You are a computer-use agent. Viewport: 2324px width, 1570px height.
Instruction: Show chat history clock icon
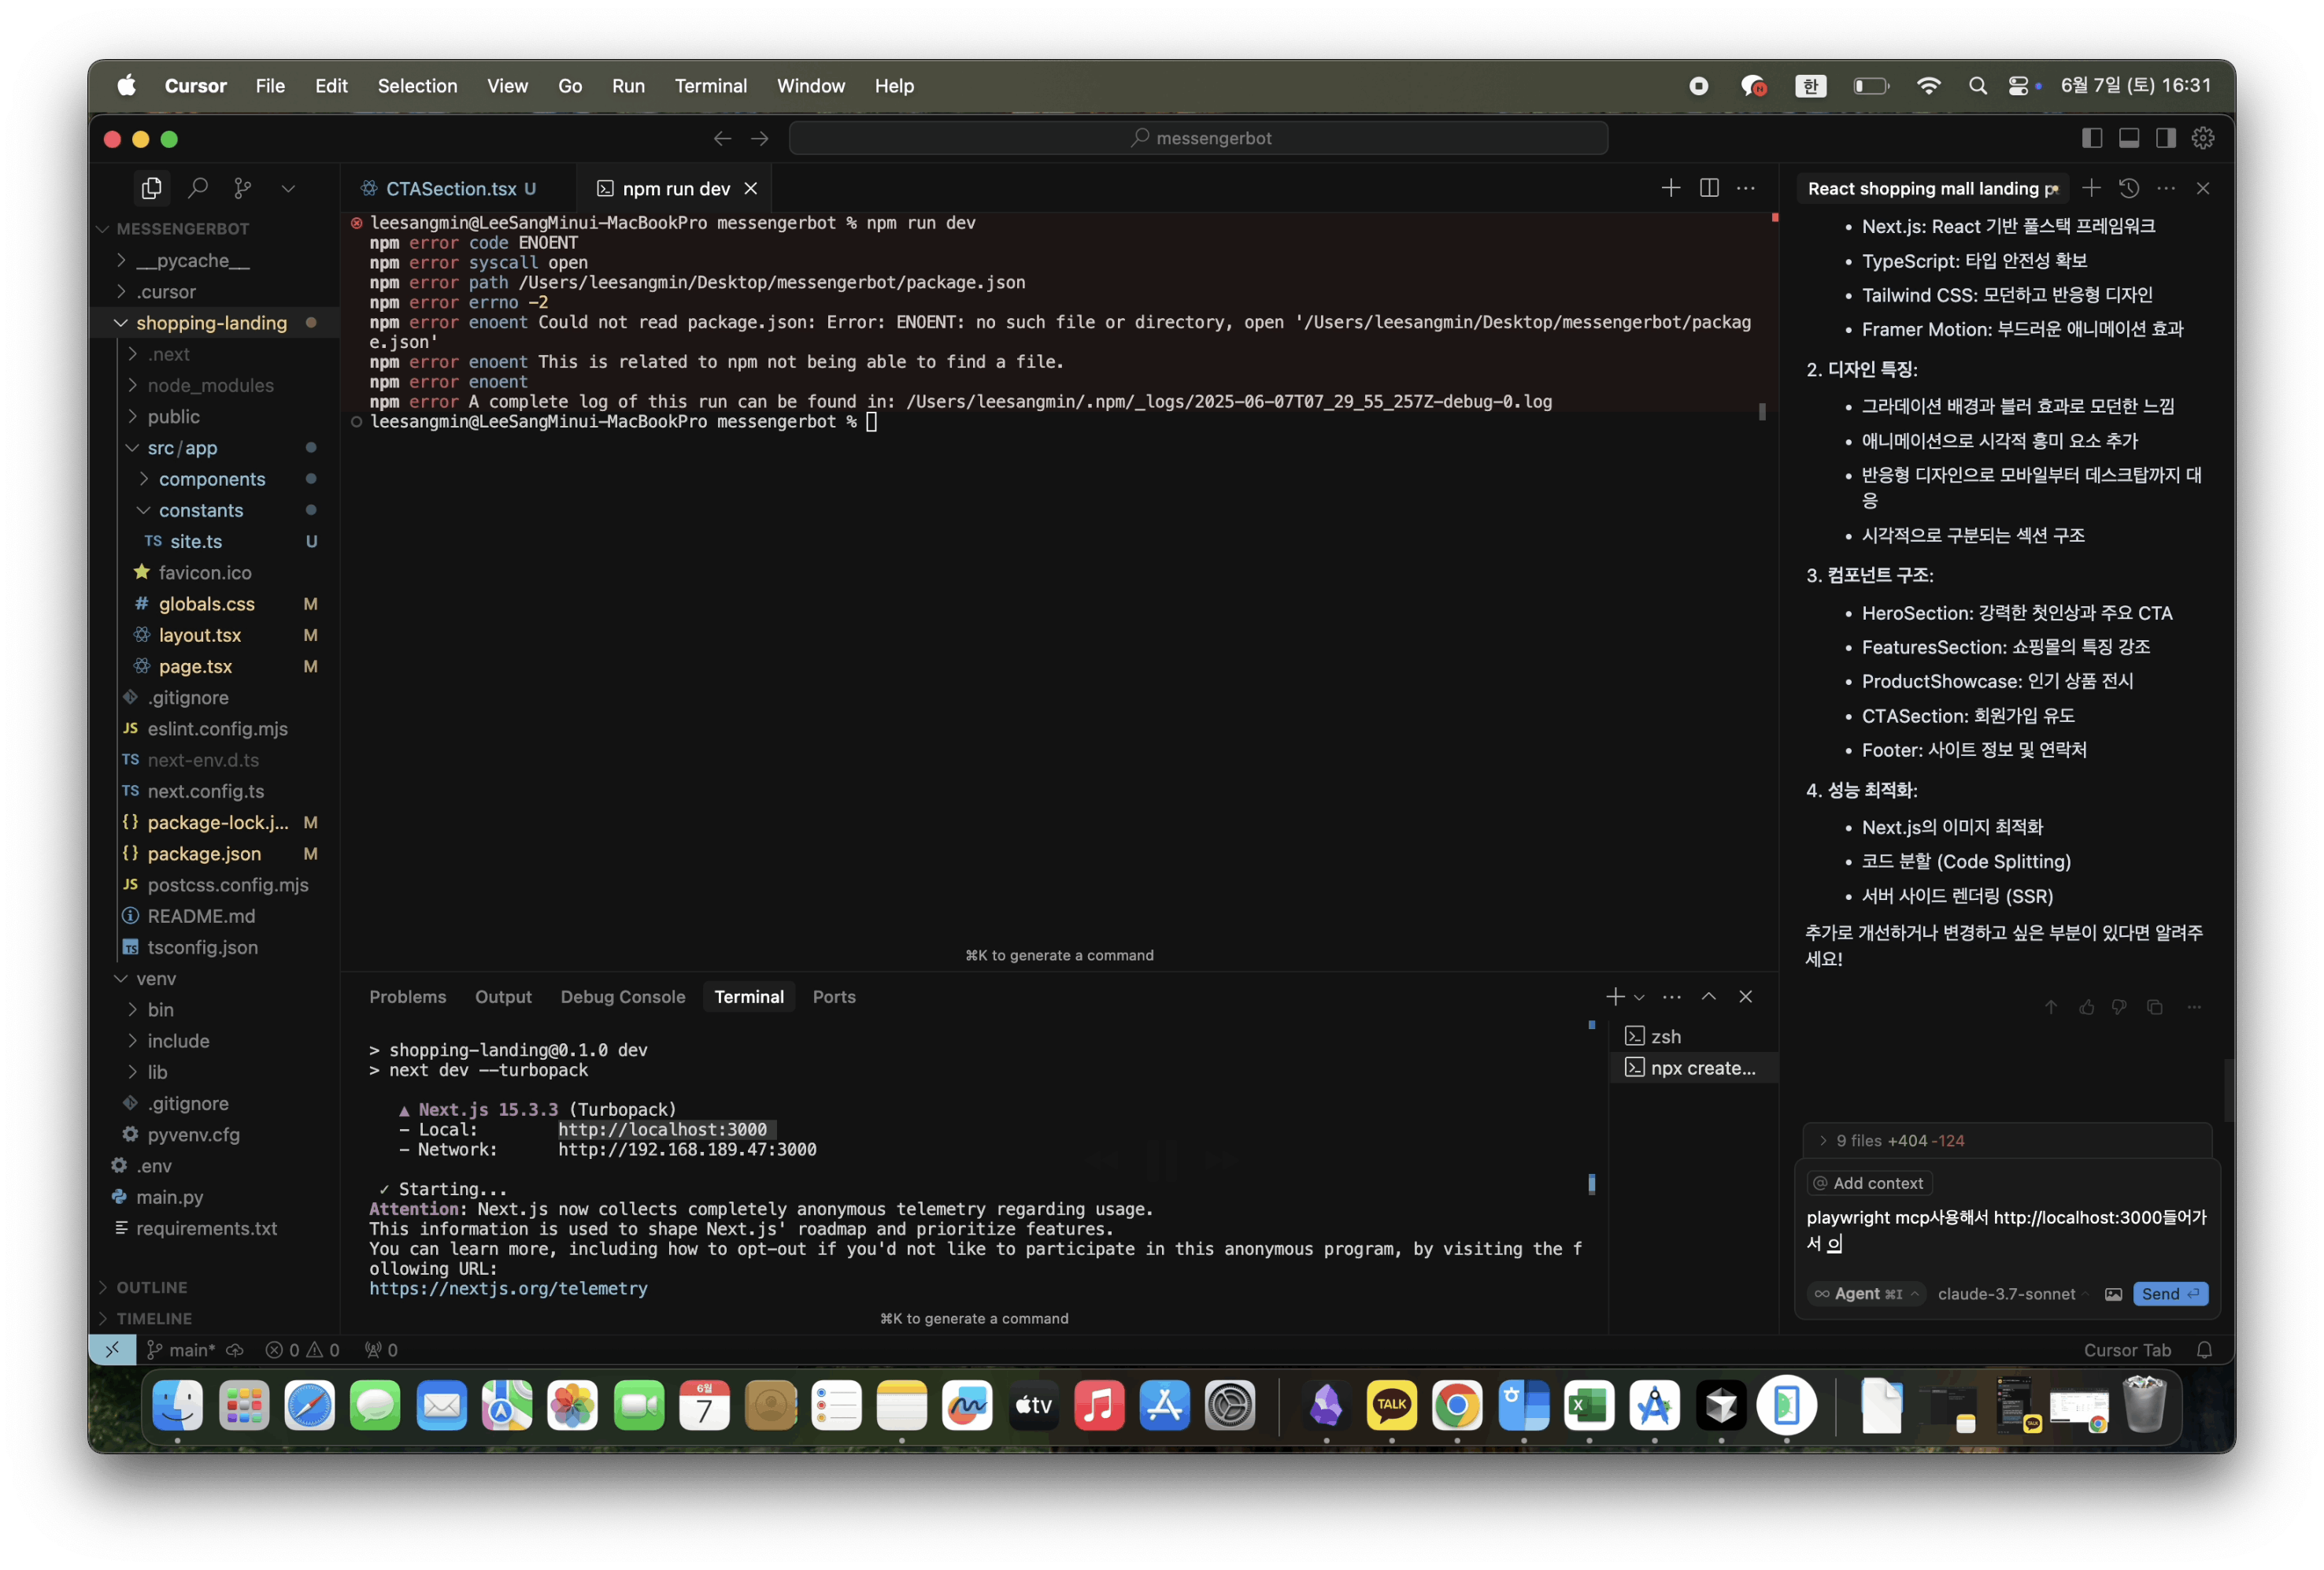click(x=2129, y=188)
